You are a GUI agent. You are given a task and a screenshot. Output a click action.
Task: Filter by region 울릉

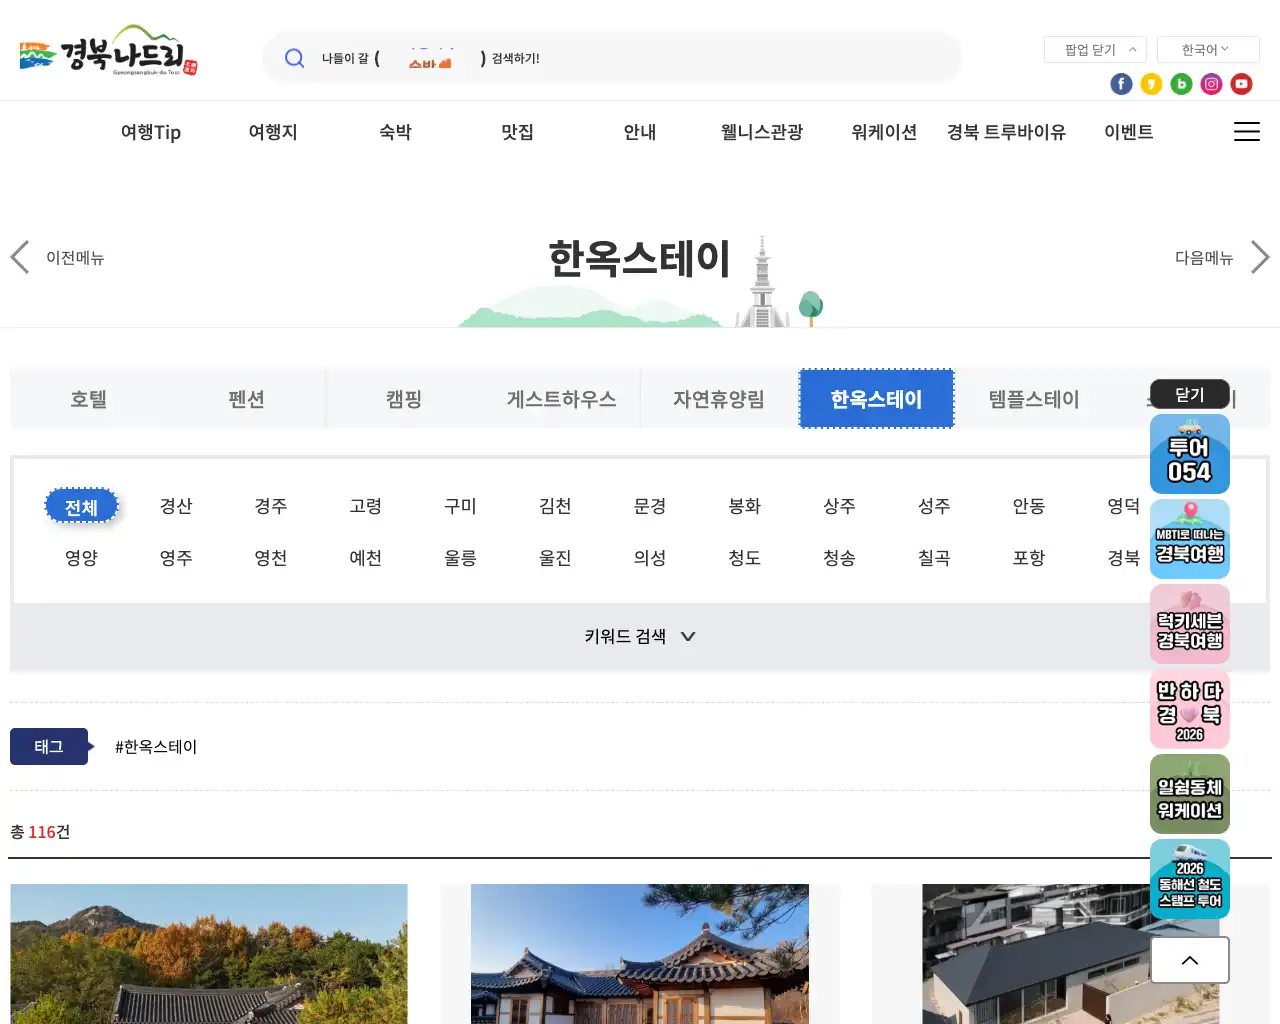[461, 558]
